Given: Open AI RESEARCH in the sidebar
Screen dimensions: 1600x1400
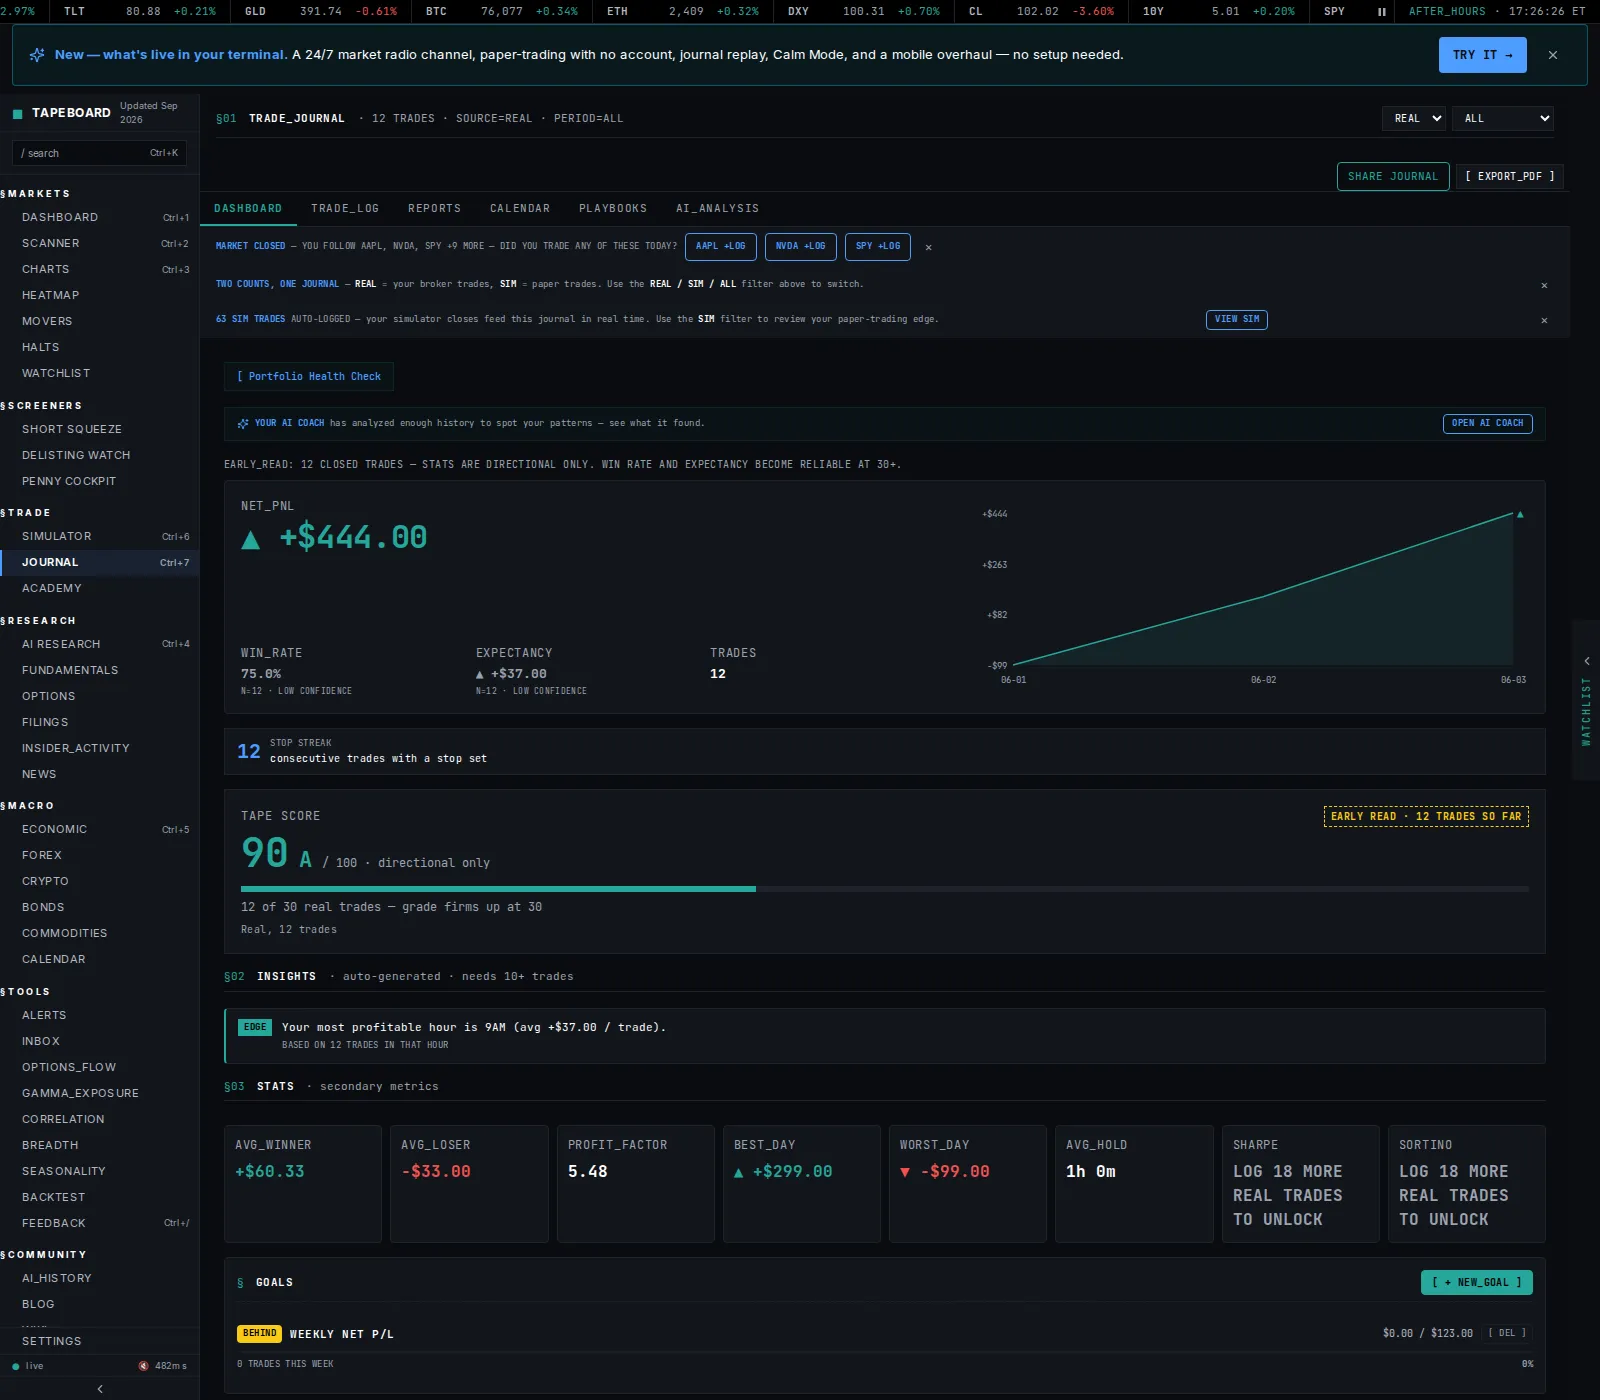Looking at the screenshot, I should [x=100, y=644].
